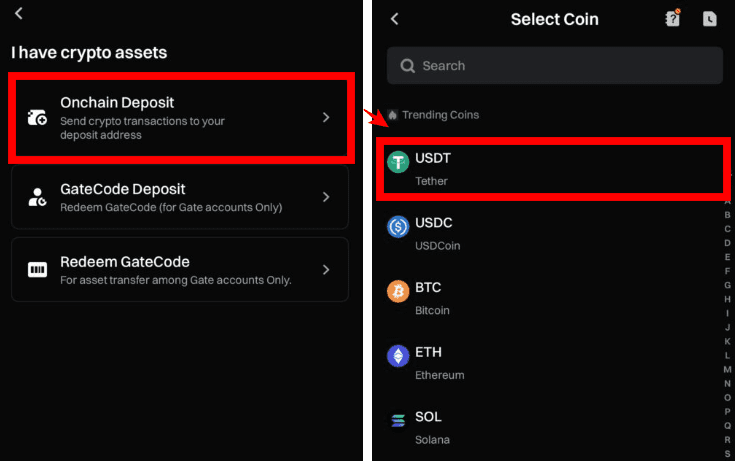Tap the USDT Tether coin icon
The width and height of the screenshot is (735, 461).
pyautogui.click(x=399, y=162)
